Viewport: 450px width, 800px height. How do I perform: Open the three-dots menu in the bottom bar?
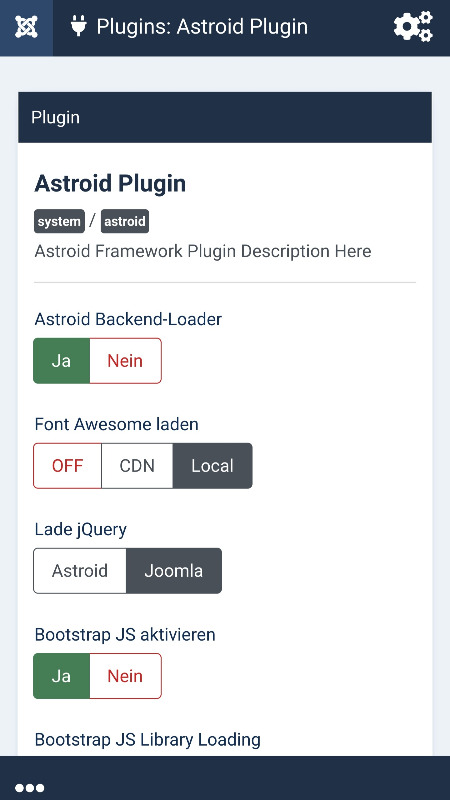pyautogui.click(x=30, y=788)
